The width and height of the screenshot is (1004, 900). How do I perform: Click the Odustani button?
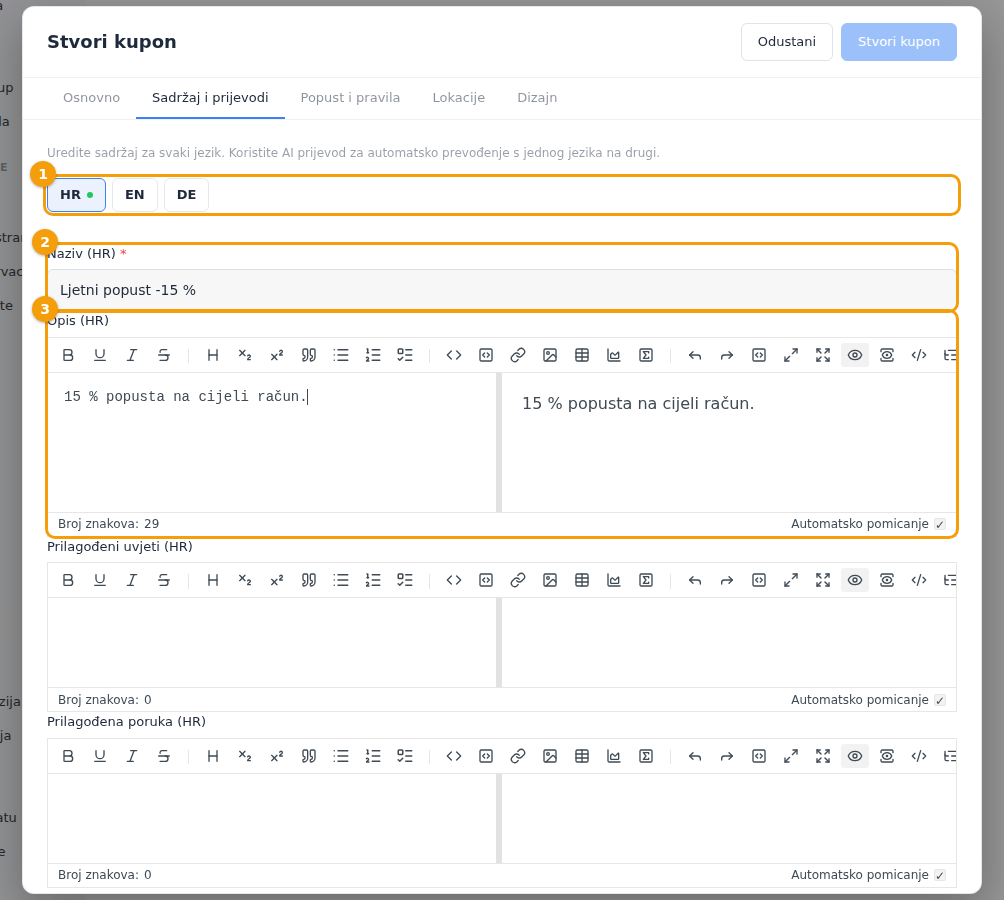click(x=786, y=42)
